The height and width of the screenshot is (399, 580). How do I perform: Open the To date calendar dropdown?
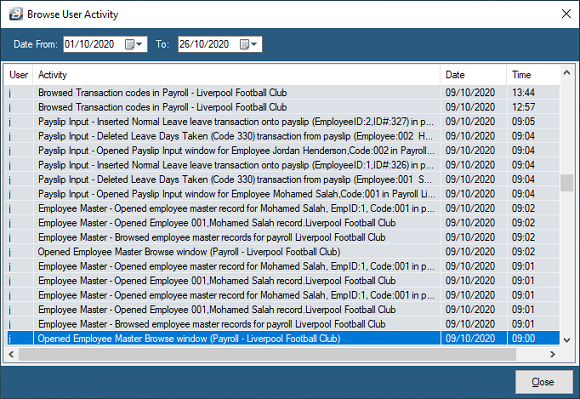[249, 44]
